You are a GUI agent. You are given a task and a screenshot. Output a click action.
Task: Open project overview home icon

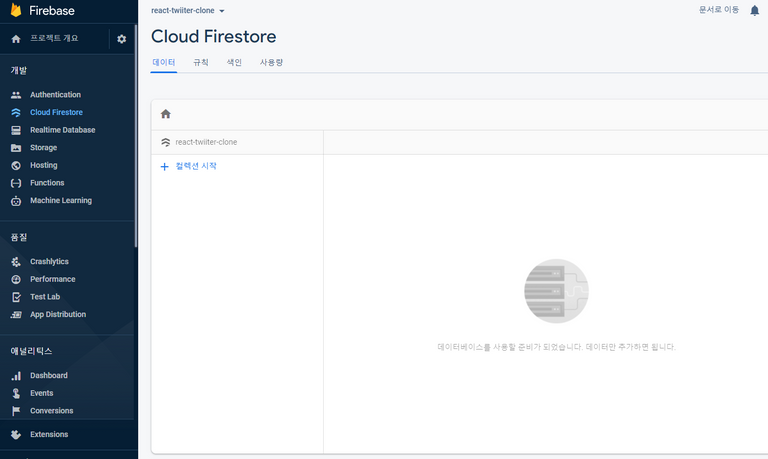tap(16, 39)
